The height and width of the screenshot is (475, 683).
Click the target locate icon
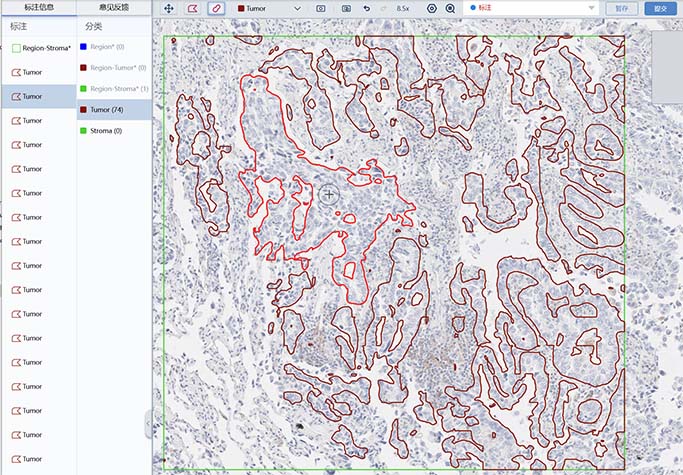(x=432, y=8)
